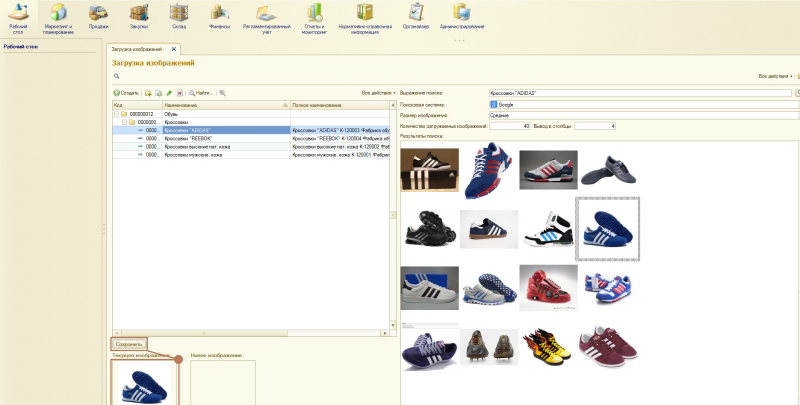Sort by the Код column header
The height and width of the screenshot is (405, 800).
[137, 105]
